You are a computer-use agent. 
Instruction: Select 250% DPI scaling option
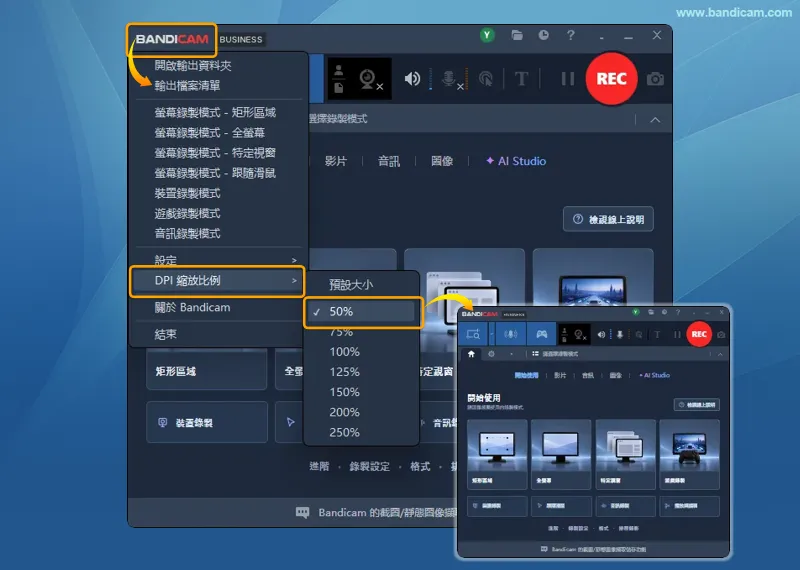click(344, 433)
